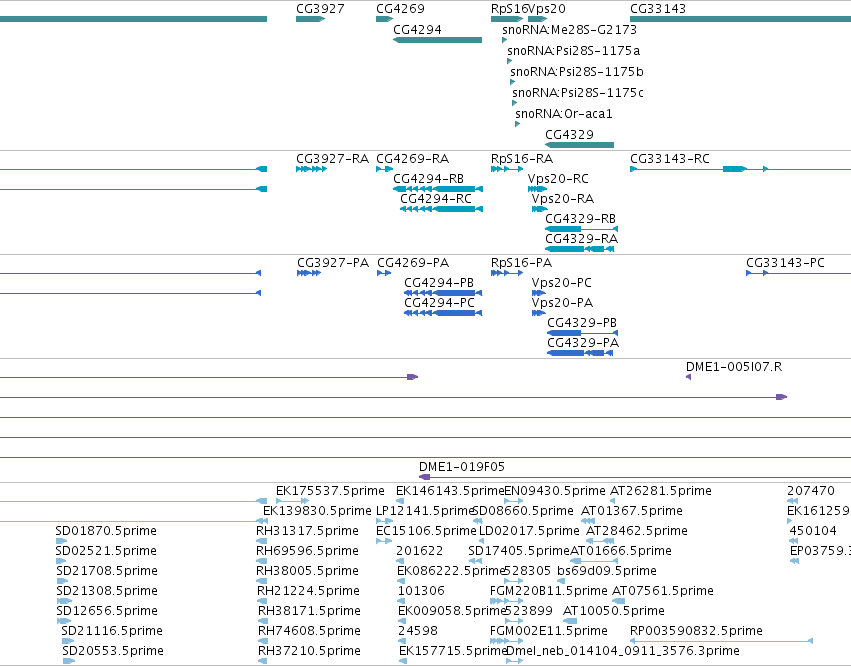851x666 pixels.
Task: Select the CG4294 gene bar
Action: (x=437, y=40)
